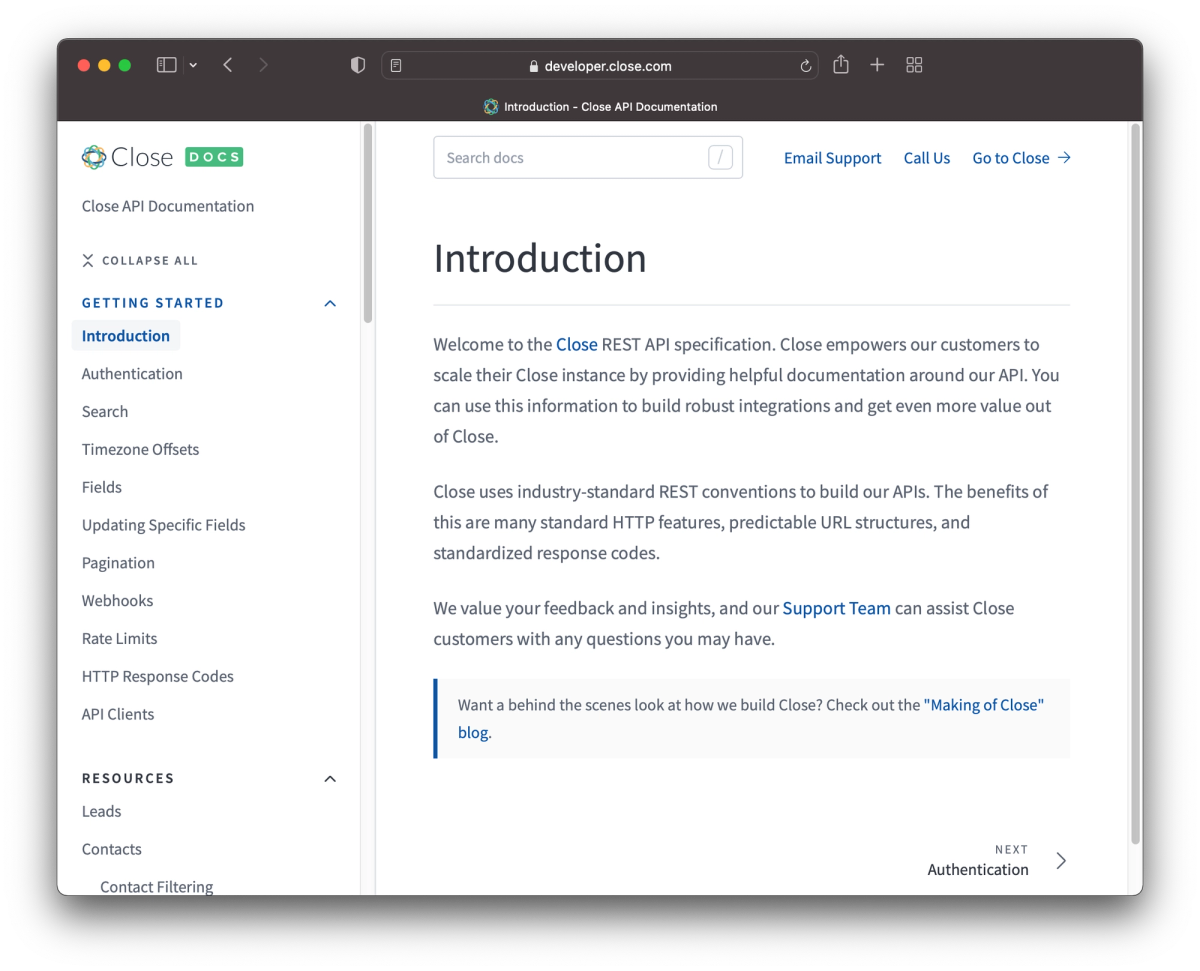1200x971 pixels.
Task: Open the Share icon in Safari toolbar
Action: pyautogui.click(x=841, y=64)
